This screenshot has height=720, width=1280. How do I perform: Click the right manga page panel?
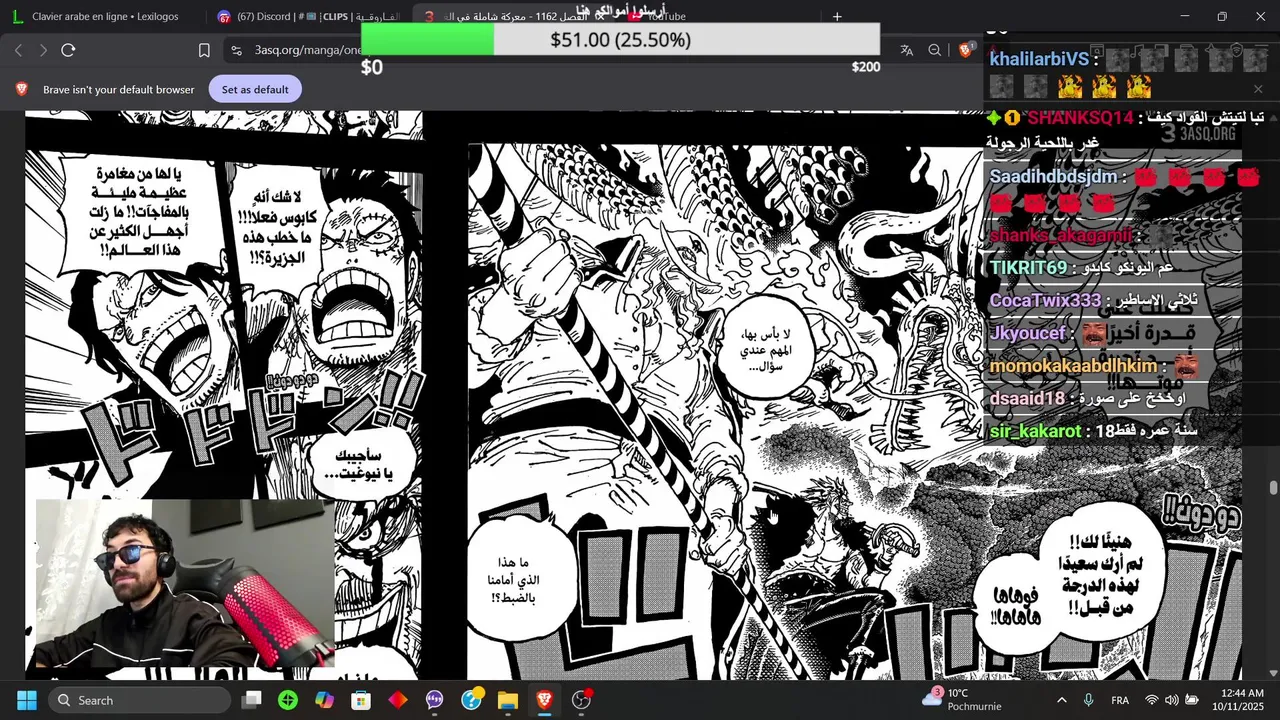pos(854,410)
